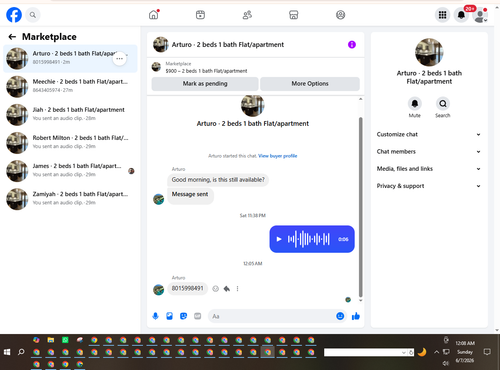The height and width of the screenshot is (370, 500).
Task: Open the account profile menu
Action: point(480,15)
